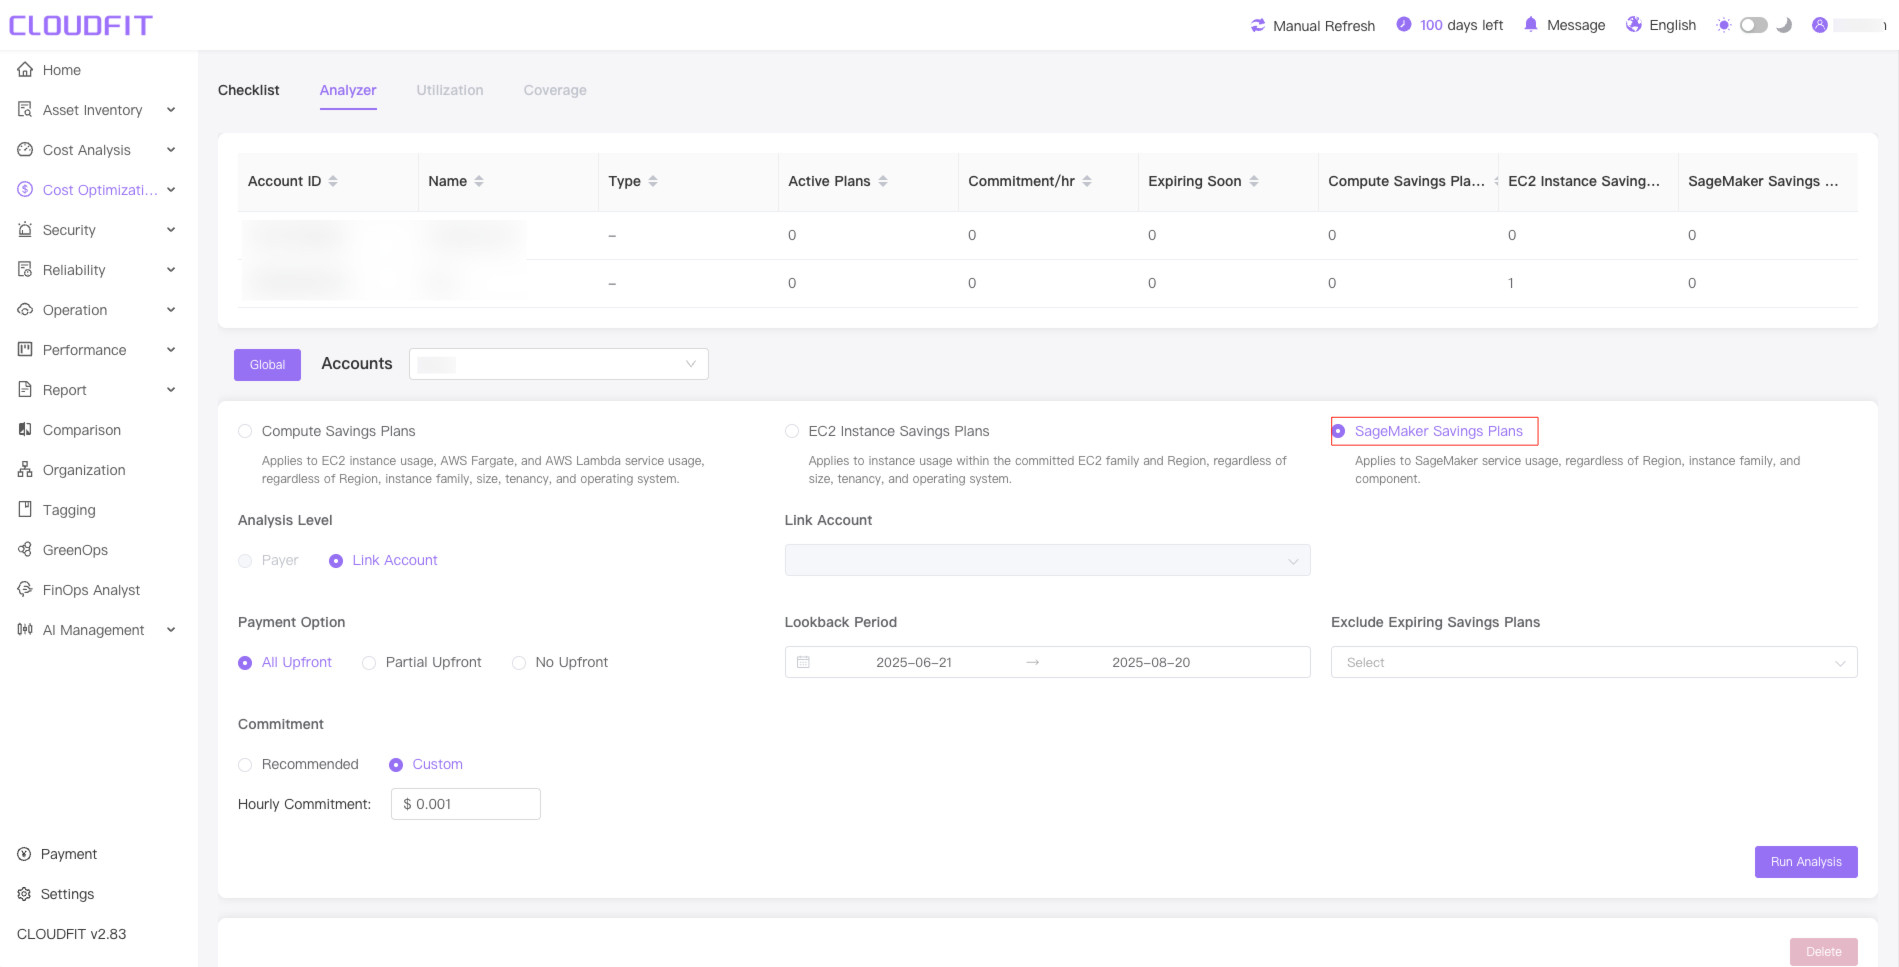Click the Home sidebar icon
This screenshot has height=967, width=1899.
click(x=25, y=70)
